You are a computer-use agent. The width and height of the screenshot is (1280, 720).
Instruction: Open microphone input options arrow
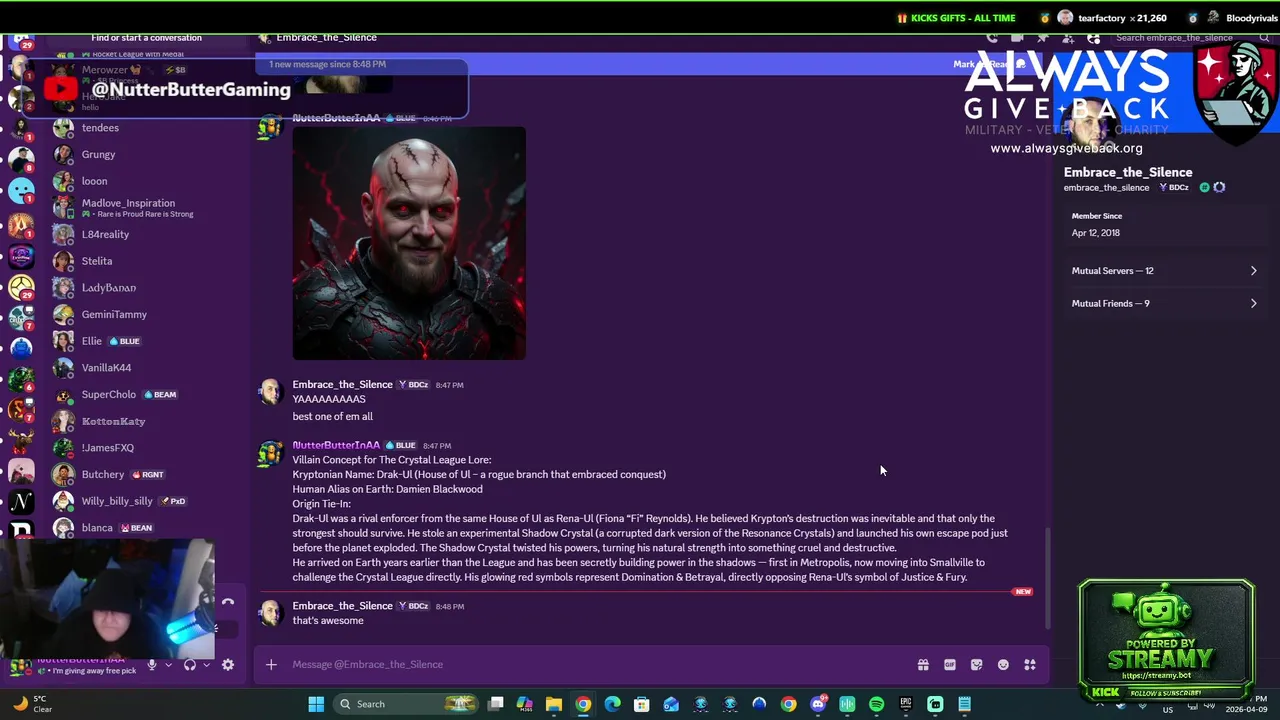coord(168,665)
